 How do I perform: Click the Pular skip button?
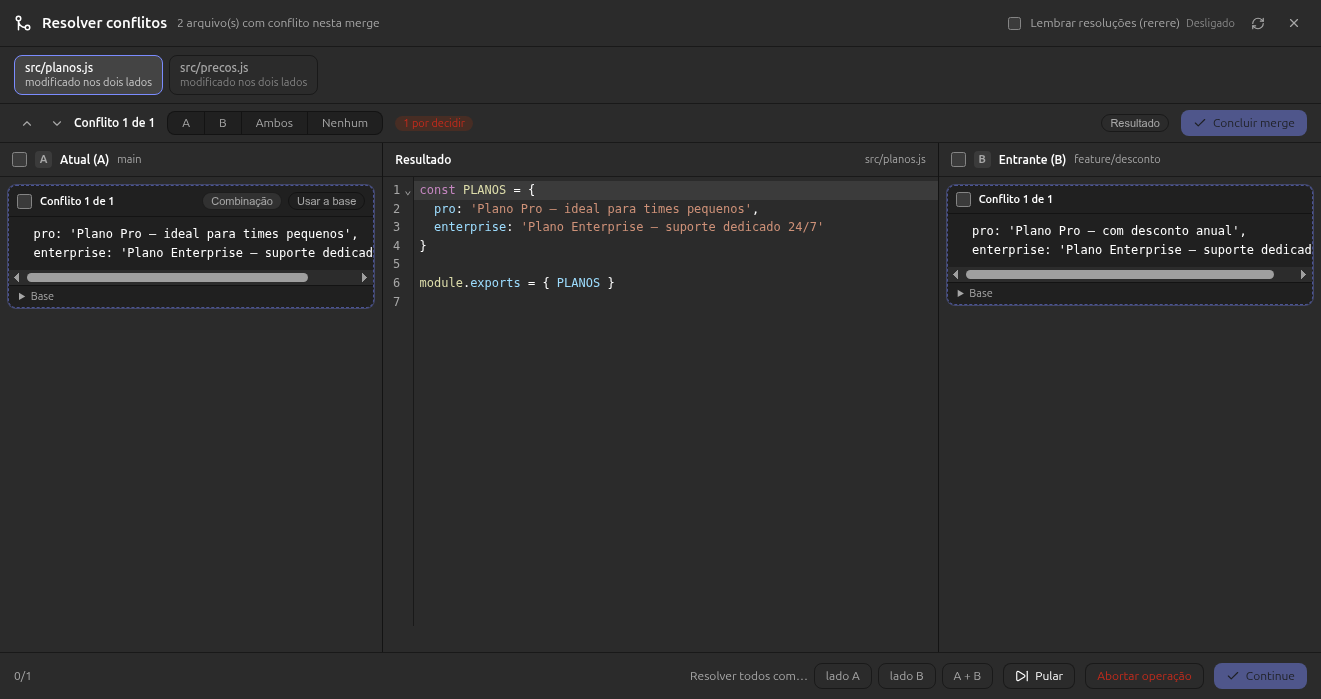pos(1039,676)
